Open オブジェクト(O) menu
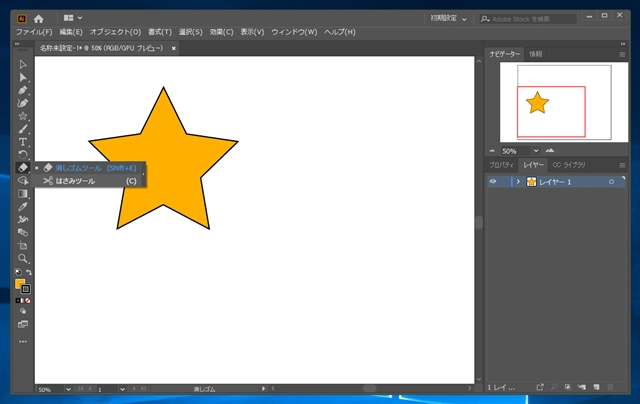This screenshot has width=640, height=404. [115, 32]
